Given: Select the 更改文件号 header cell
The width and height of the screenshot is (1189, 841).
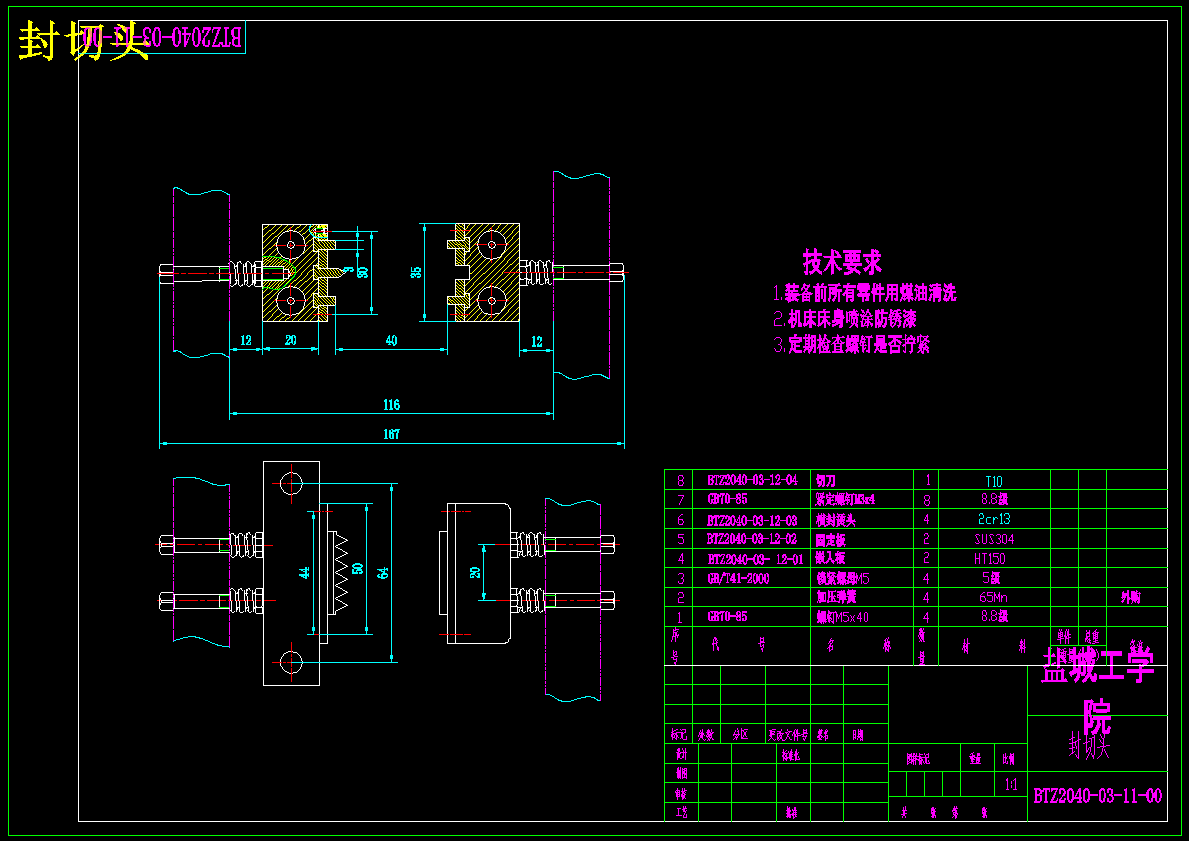Looking at the screenshot, I should (x=788, y=735).
